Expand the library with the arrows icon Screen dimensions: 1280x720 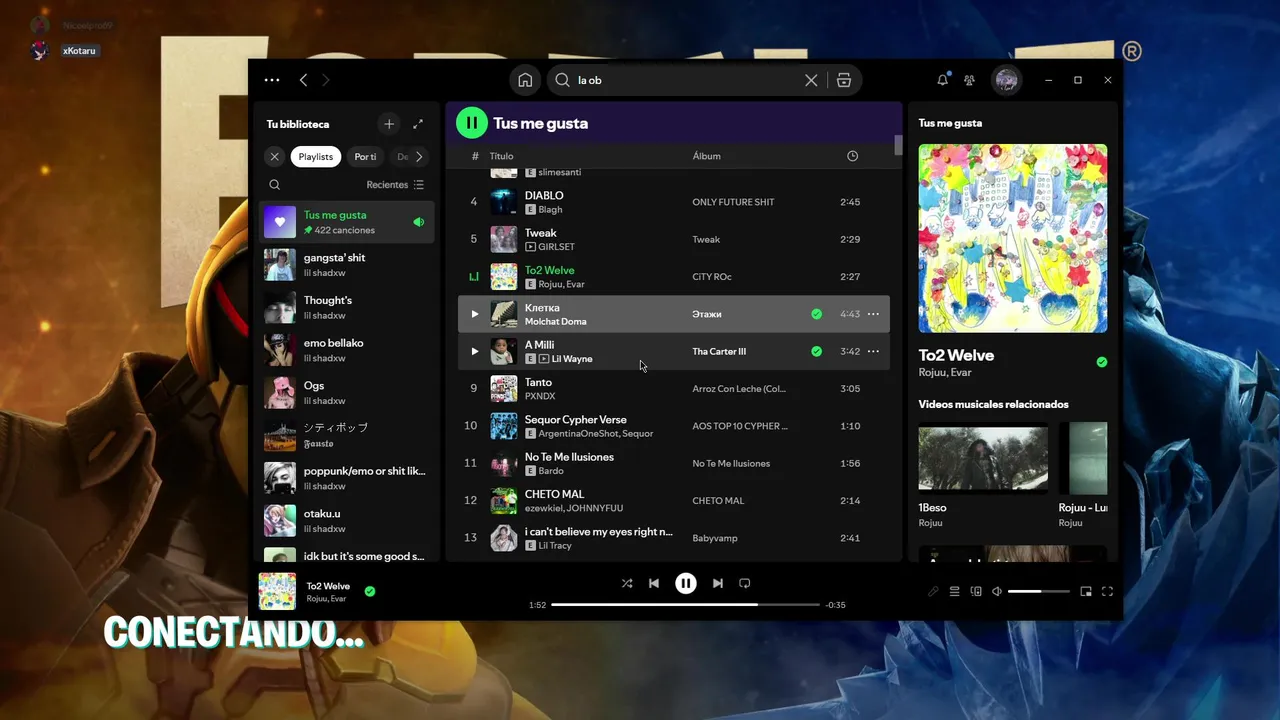(x=418, y=124)
